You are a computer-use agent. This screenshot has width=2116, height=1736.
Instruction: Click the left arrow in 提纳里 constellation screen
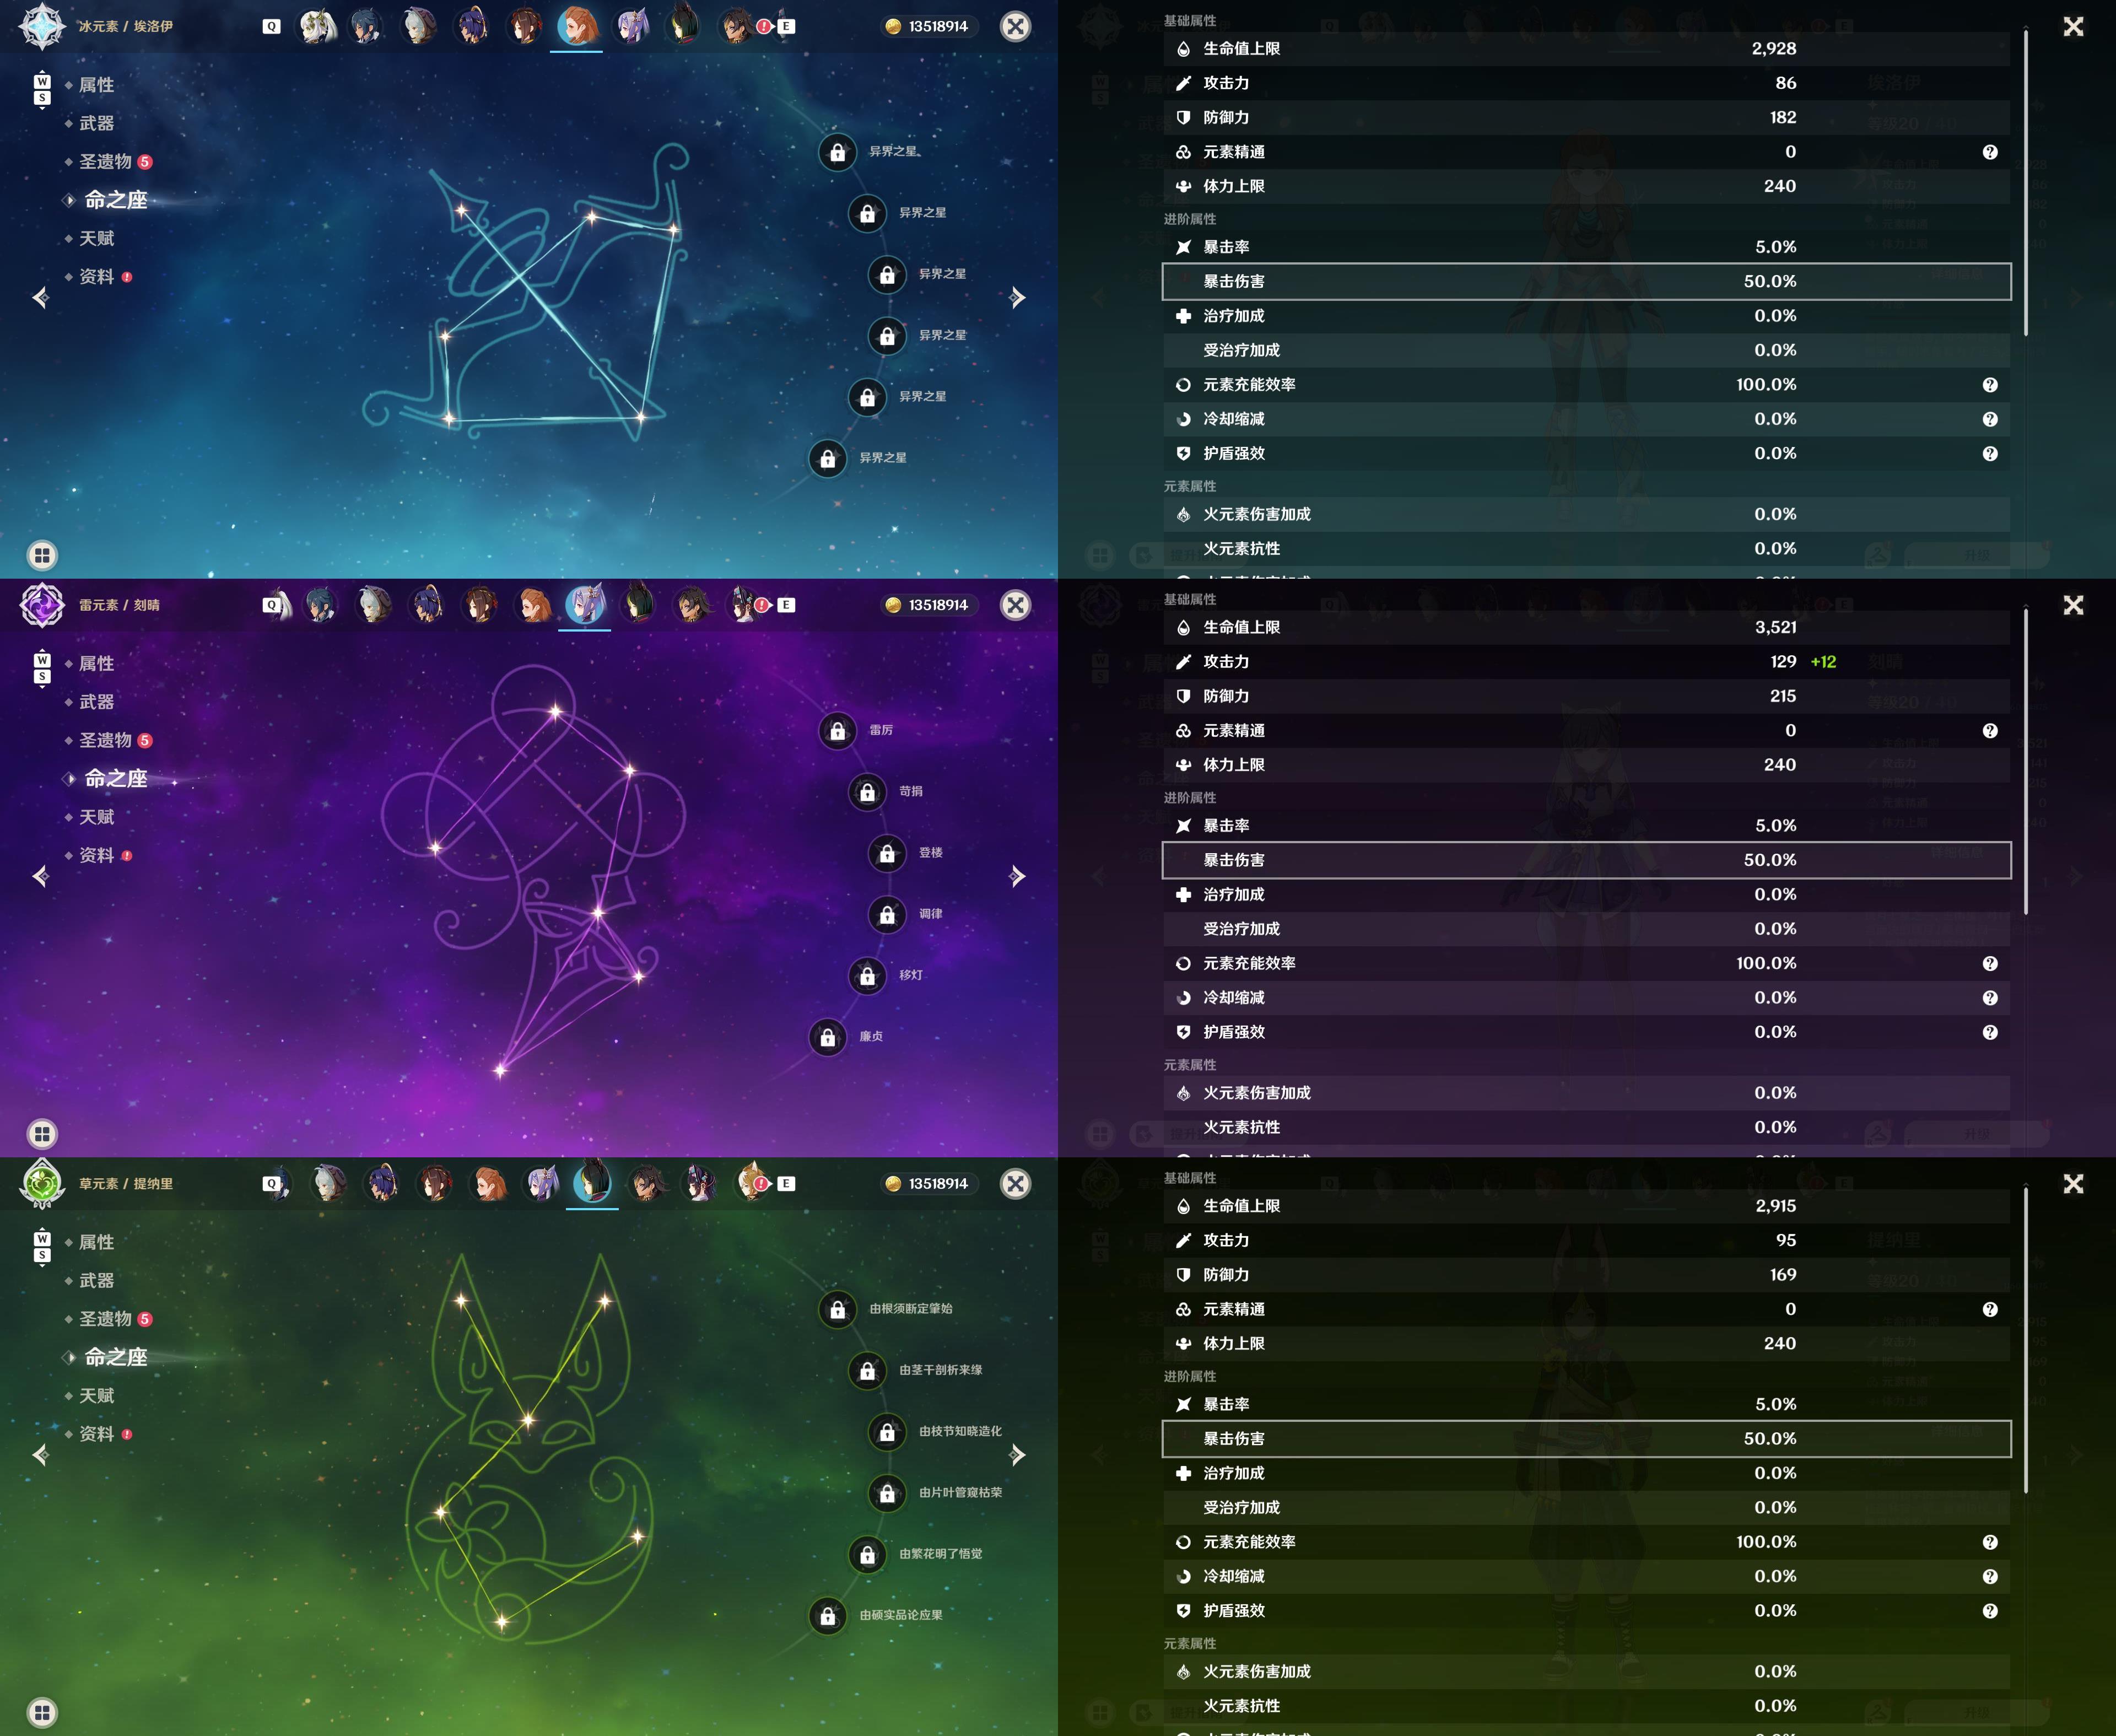[x=40, y=1454]
